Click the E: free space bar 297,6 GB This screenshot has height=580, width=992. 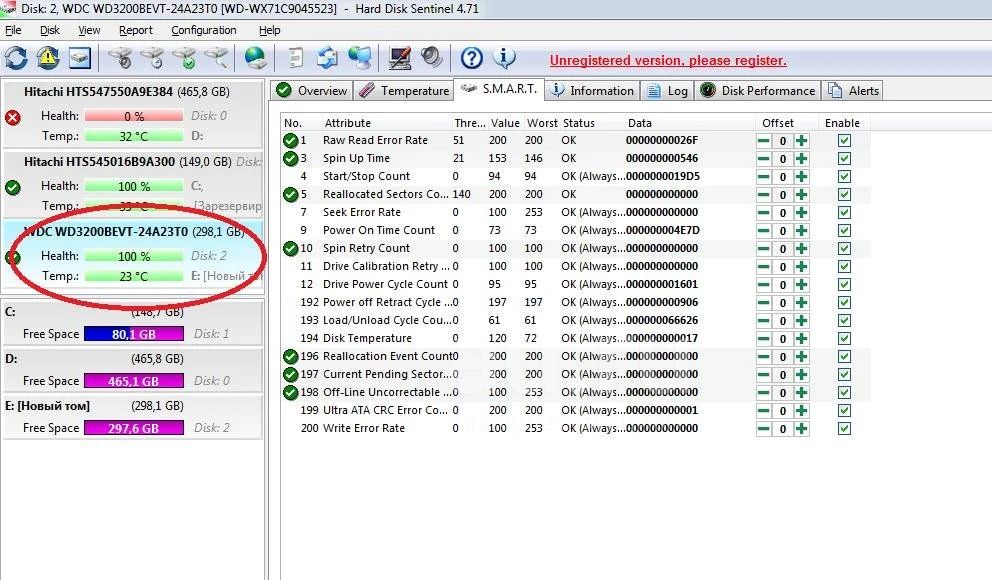(133, 428)
